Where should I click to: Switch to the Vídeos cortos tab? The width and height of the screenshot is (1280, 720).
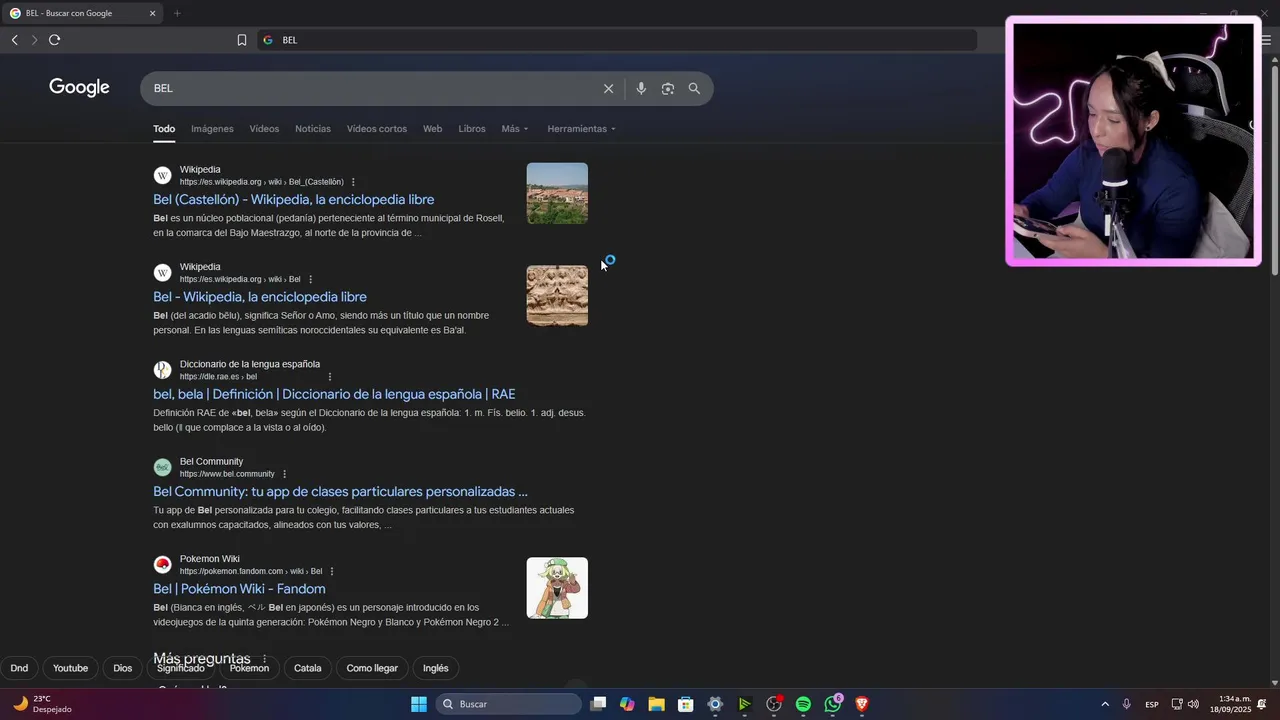point(376,129)
